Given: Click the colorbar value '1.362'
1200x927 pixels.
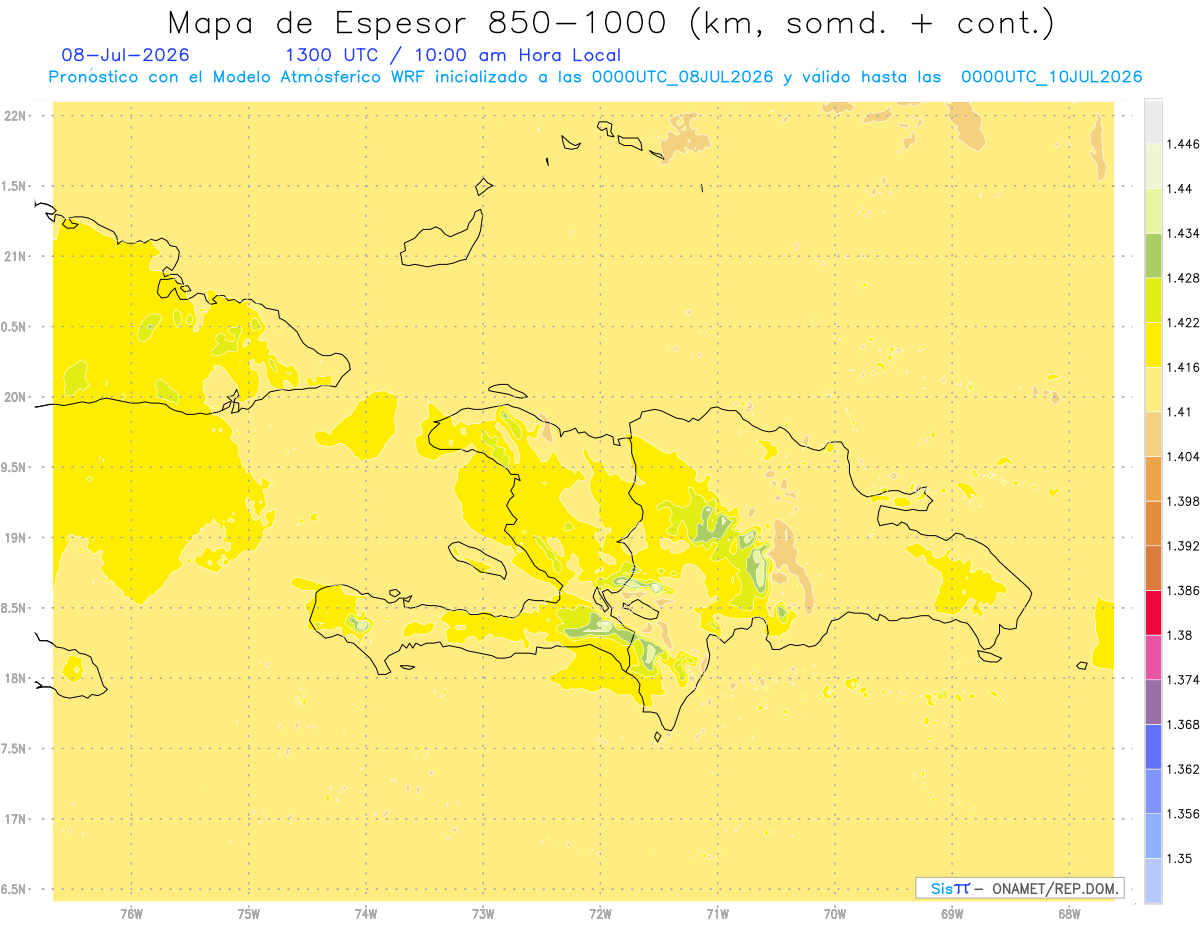Looking at the screenshot, I should coord(1182,769).
